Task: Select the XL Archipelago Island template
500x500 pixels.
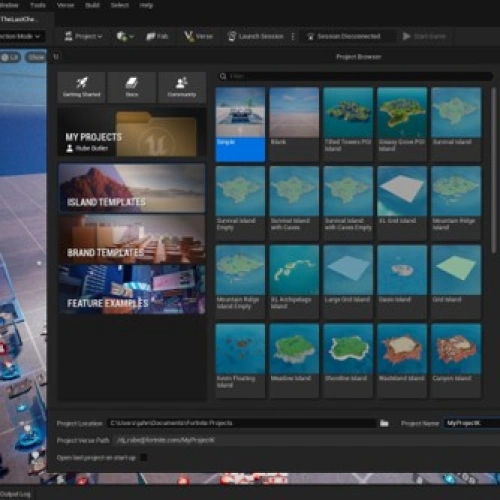Action: pyautogui.click(x=294, y=282)
